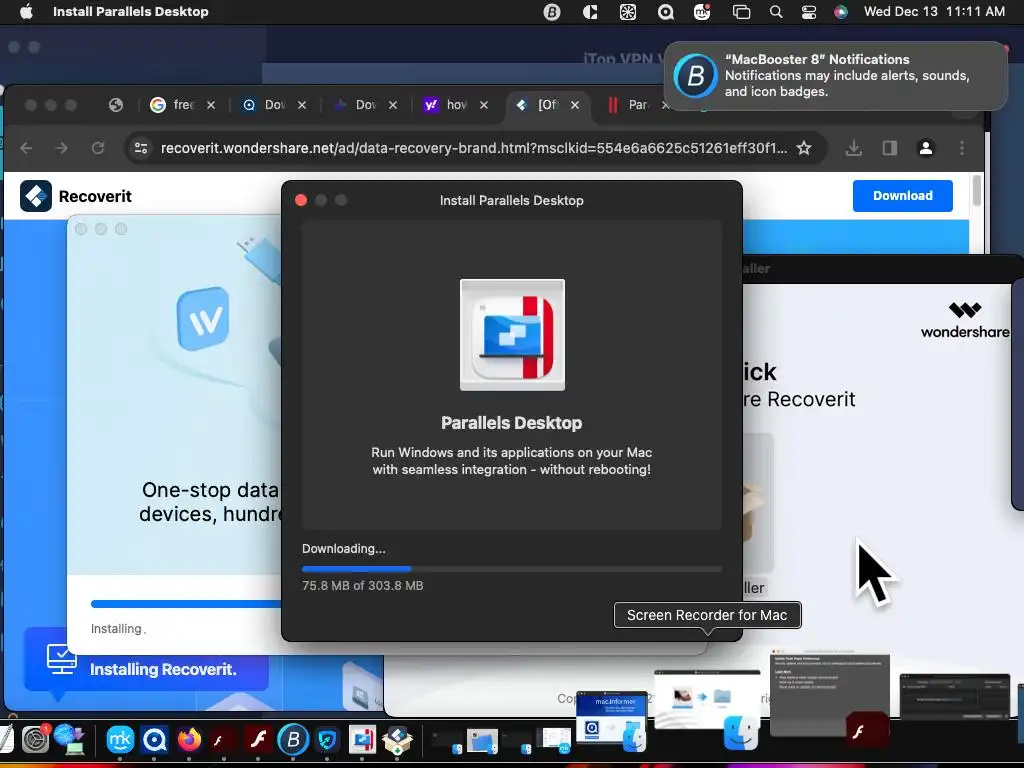Screen dimensions: 1024x768
Task: Open the globe tab in Chrome
Action: click(x=116, y=104)
